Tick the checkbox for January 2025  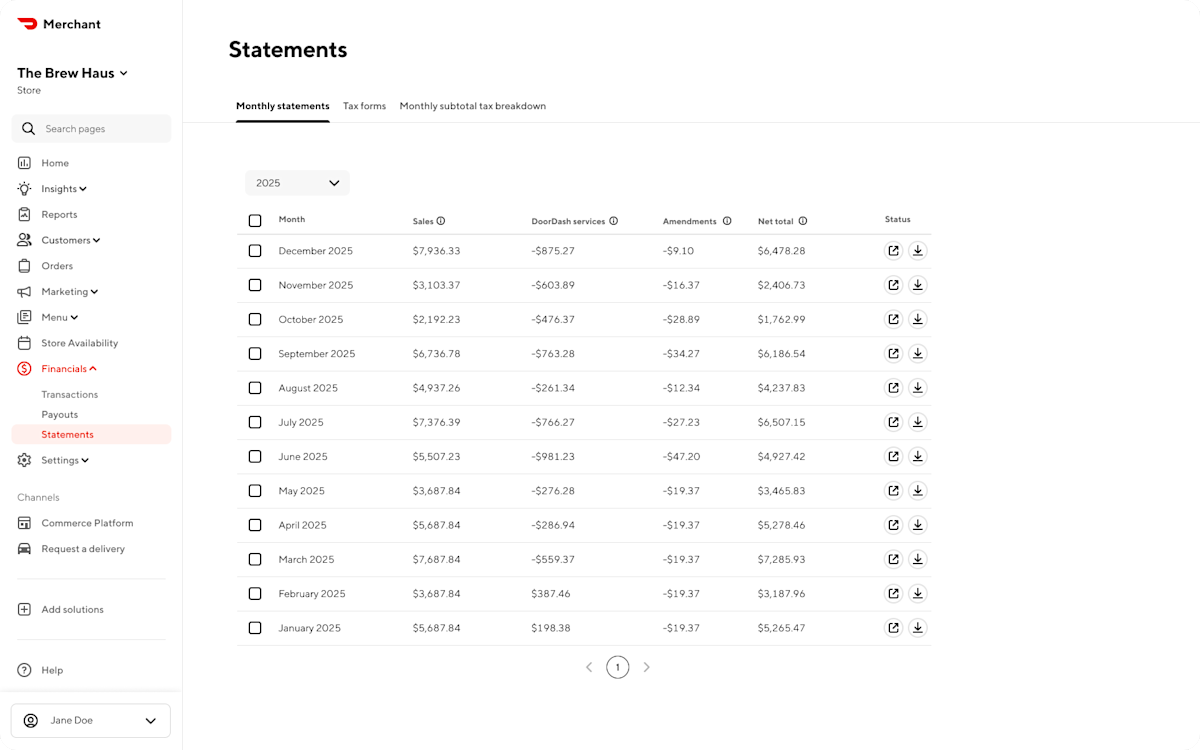255,627
